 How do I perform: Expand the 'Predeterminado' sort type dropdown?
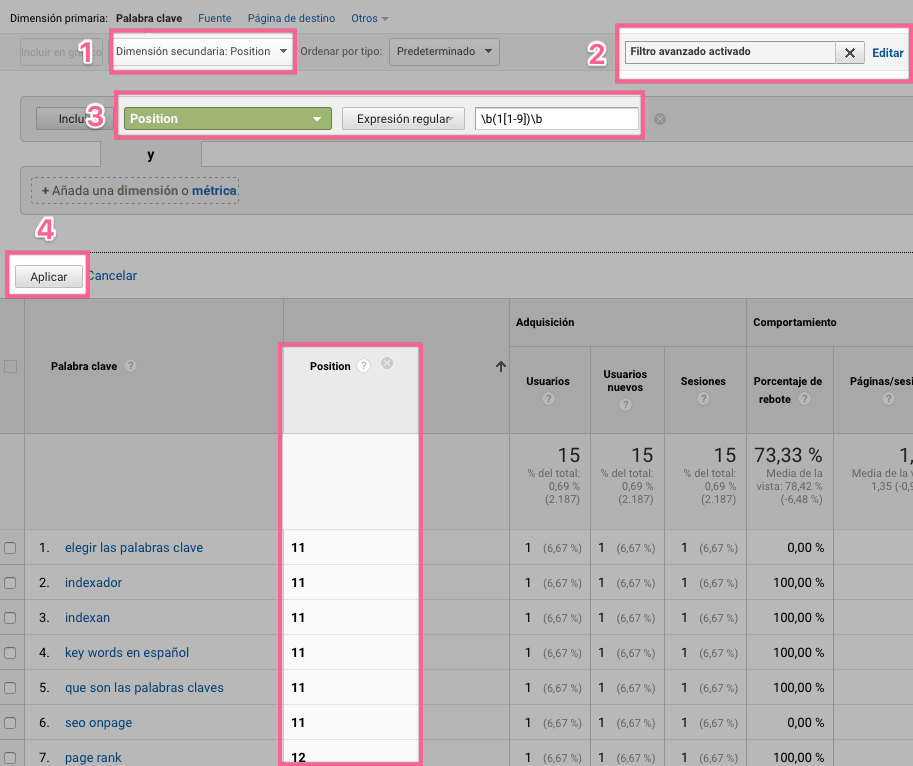[443, 51]
